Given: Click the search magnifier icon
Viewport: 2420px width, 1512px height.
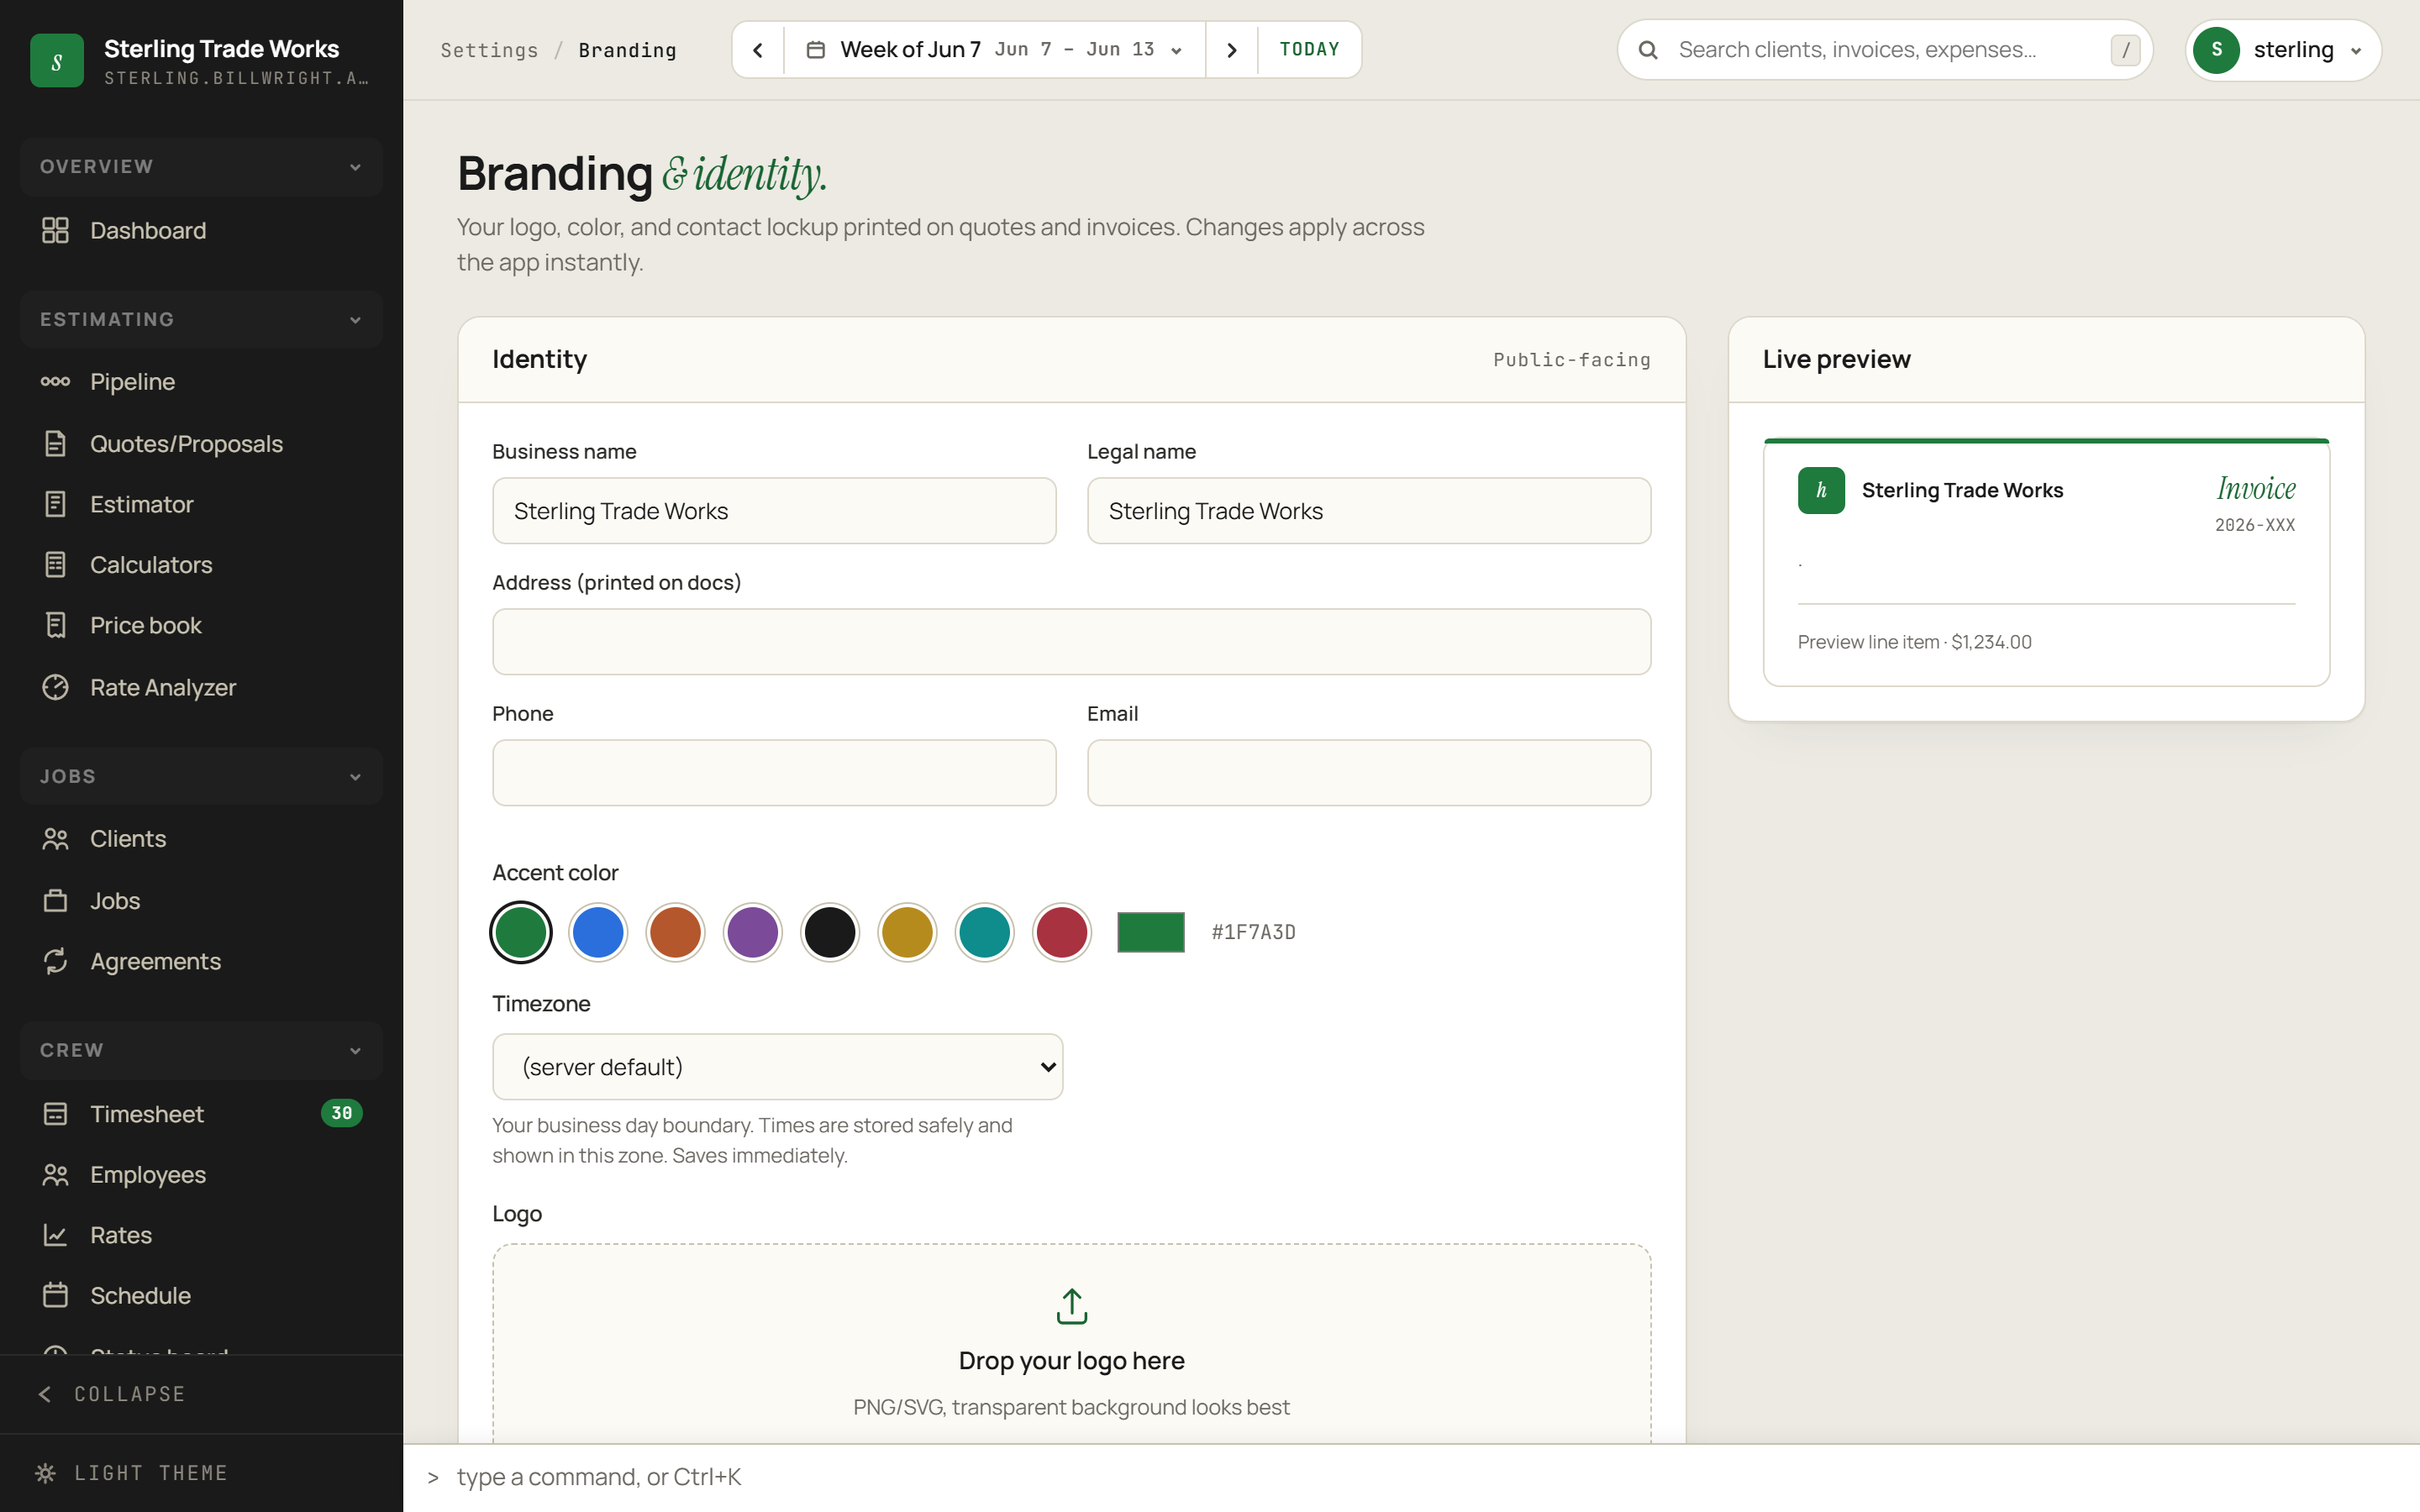Looking at the screenshot, I should [1648, 50].
